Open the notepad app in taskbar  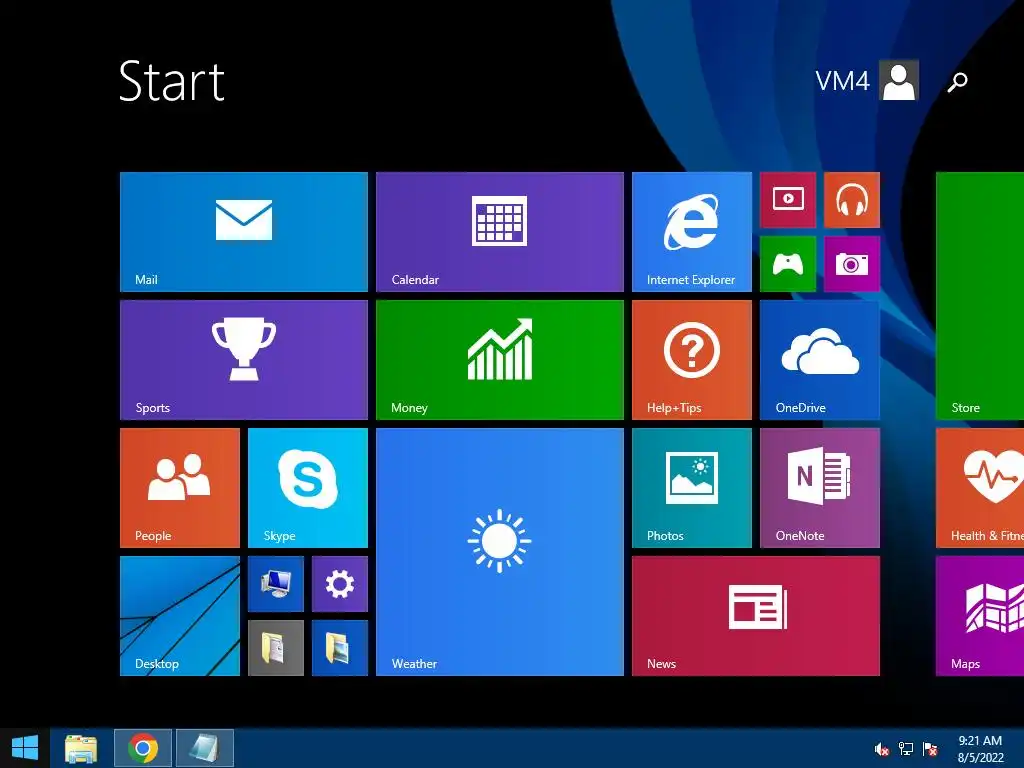point(205,748)
